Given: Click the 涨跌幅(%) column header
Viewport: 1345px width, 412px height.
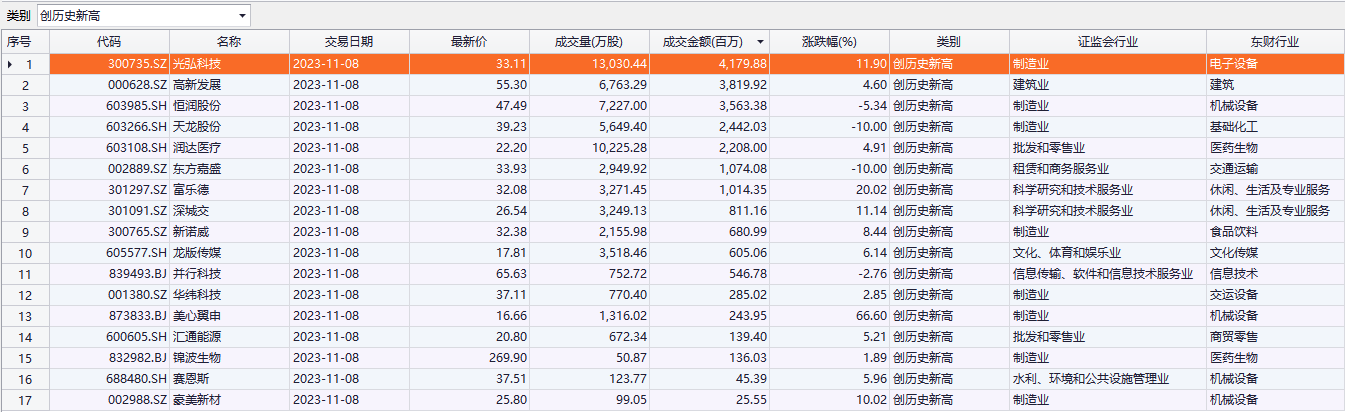Looking at the screenshot, I should [829, 42].
